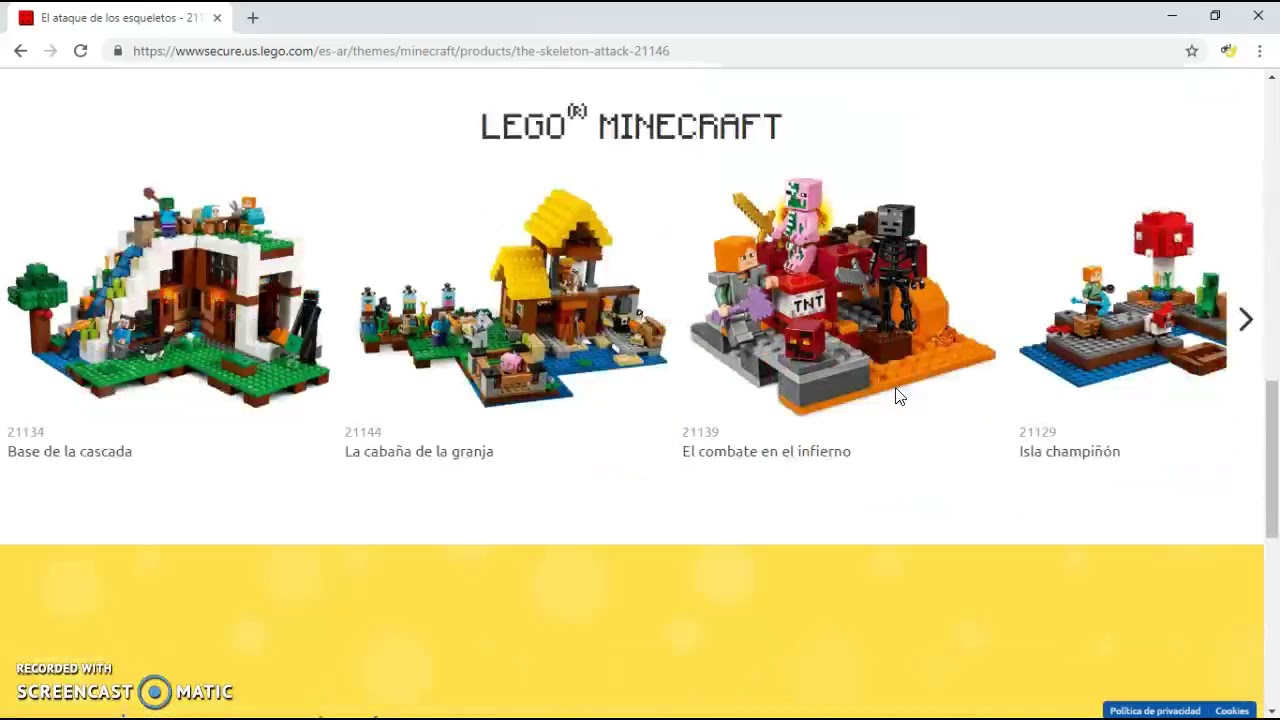Minimize the browser window
This screenshot has width=1280, height=720.
pyautogui.click(x=1172, y=16)
